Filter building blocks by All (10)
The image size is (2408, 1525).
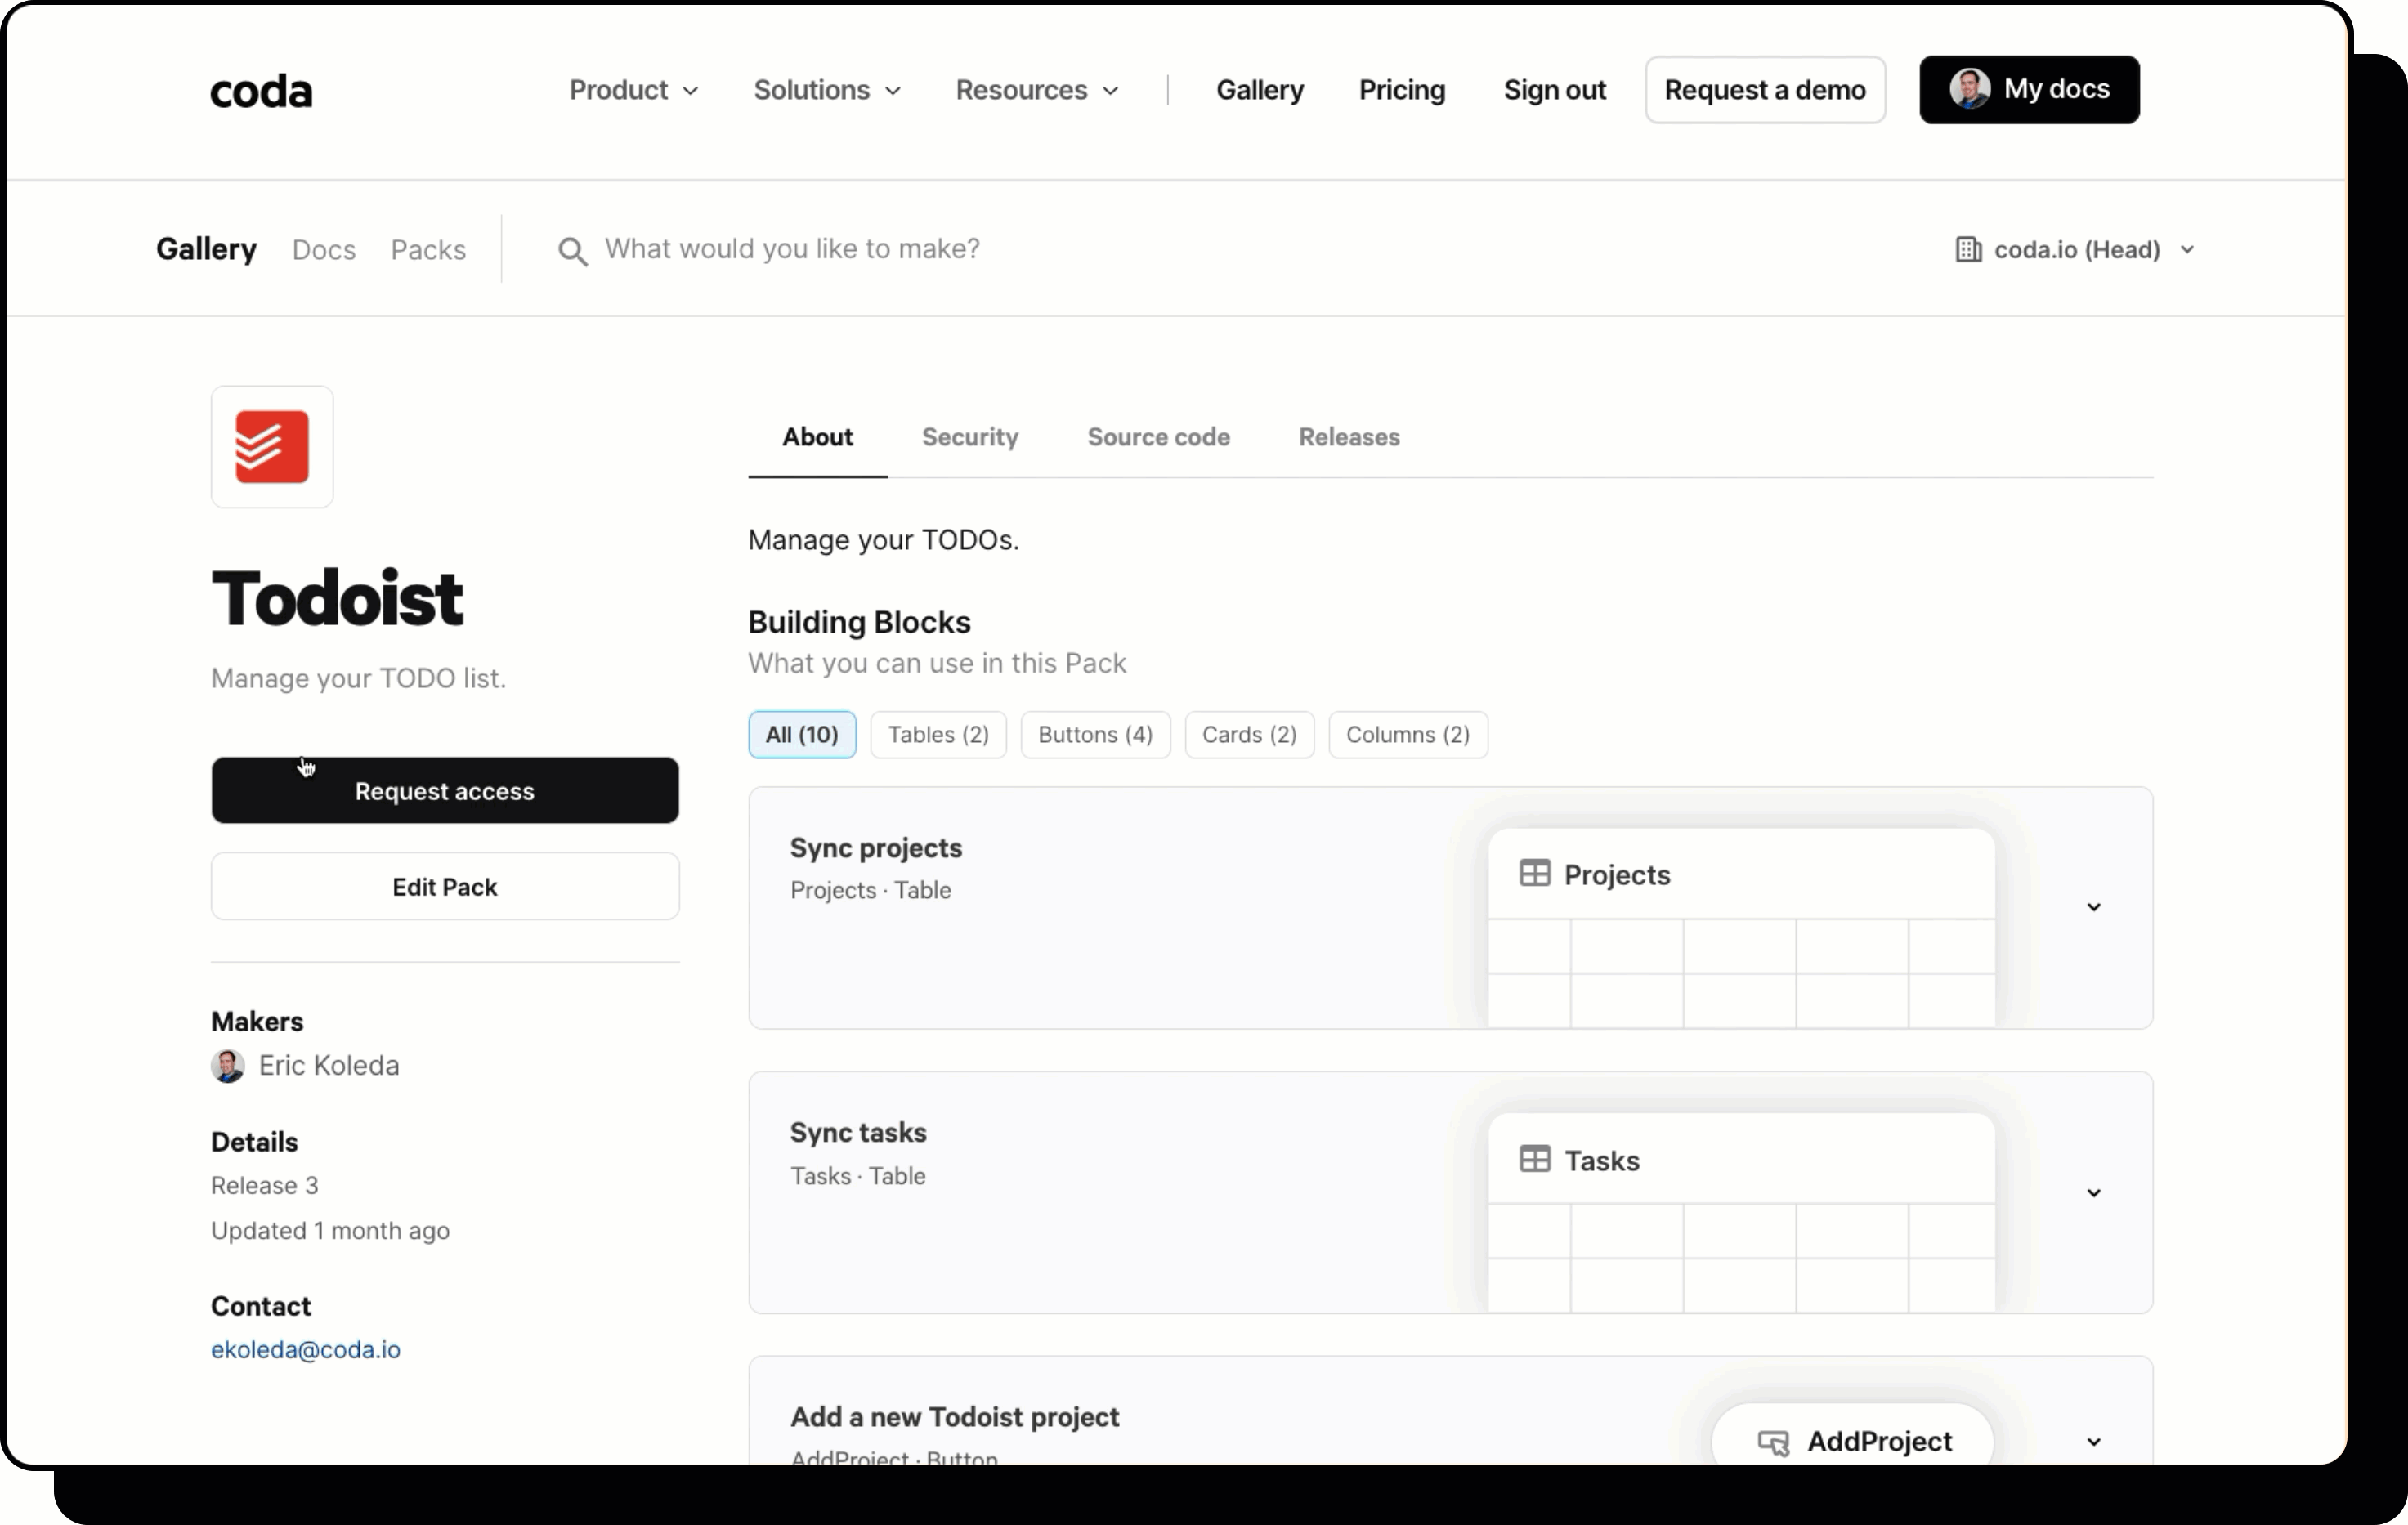click(802, 734)
